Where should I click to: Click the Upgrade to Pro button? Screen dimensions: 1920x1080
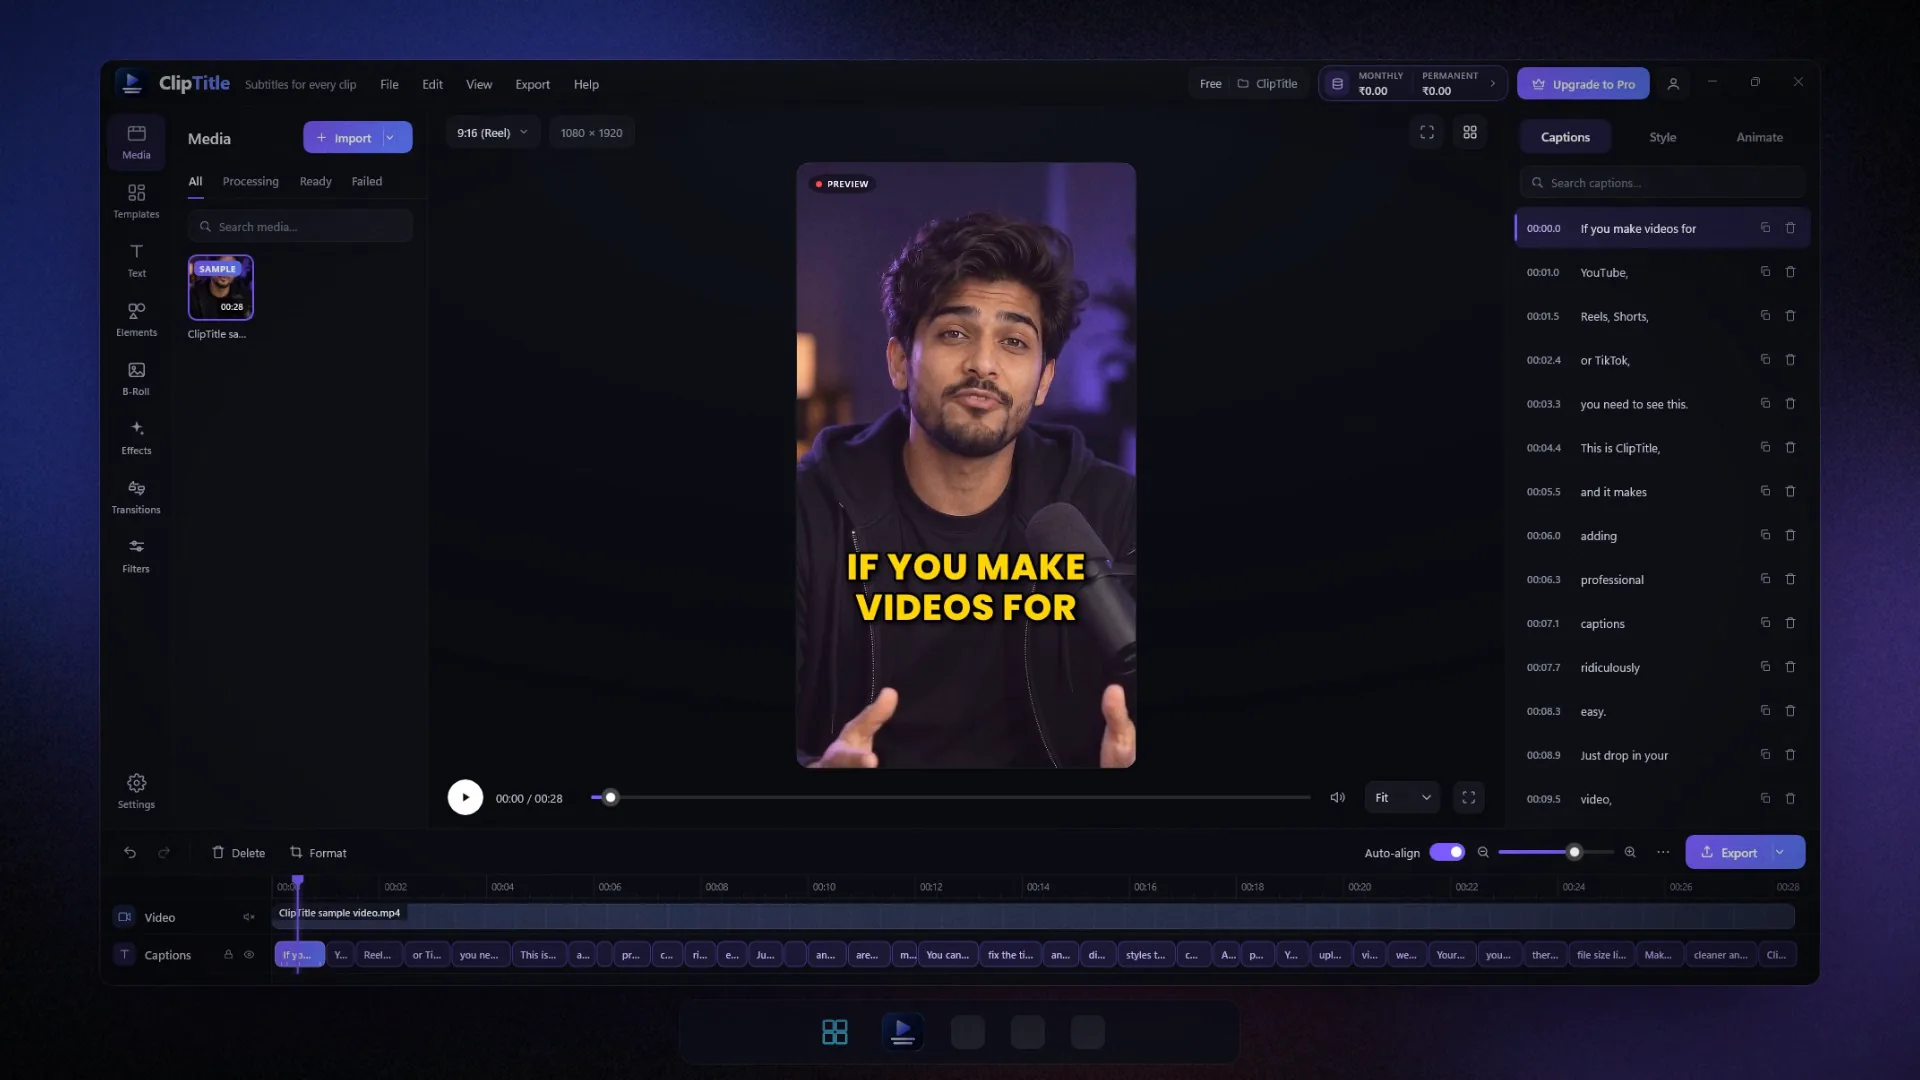pos(1583,84)
